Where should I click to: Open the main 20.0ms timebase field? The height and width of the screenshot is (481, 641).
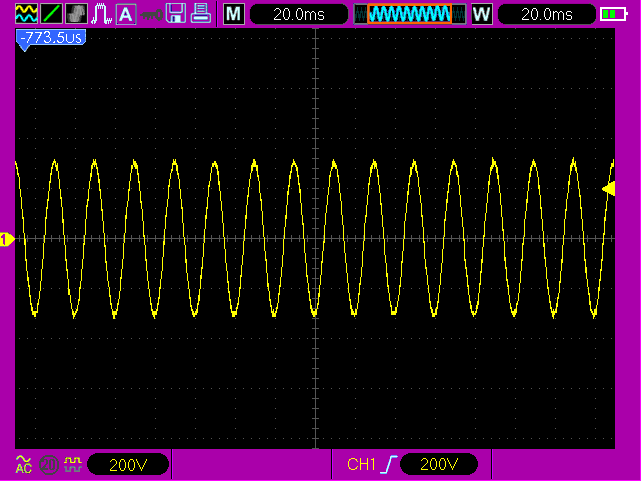299,14
